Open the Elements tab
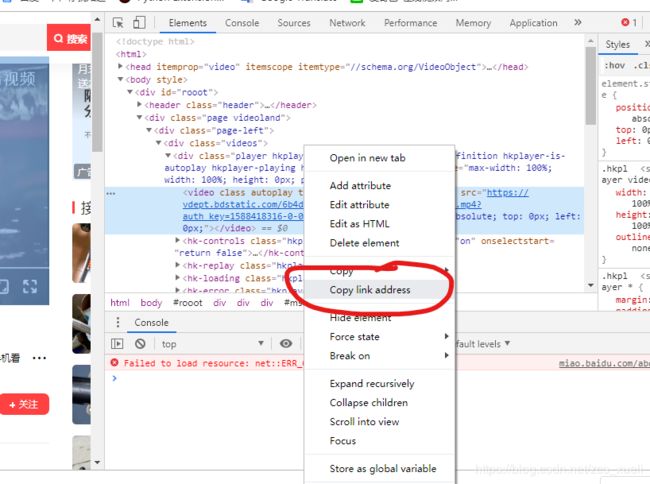Image resolution: width=650 pixels, height=484 pixels. click(187, 23)
